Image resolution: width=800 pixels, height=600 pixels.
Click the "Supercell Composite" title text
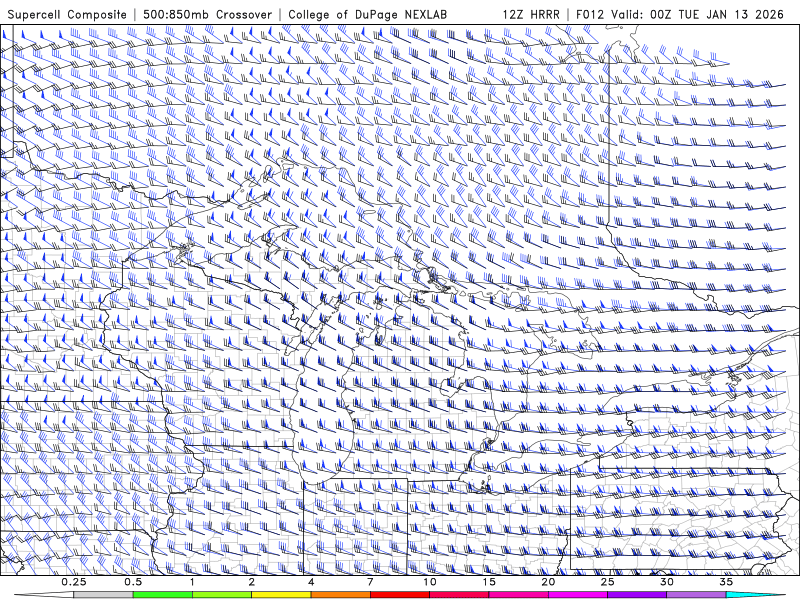point(67,14)
